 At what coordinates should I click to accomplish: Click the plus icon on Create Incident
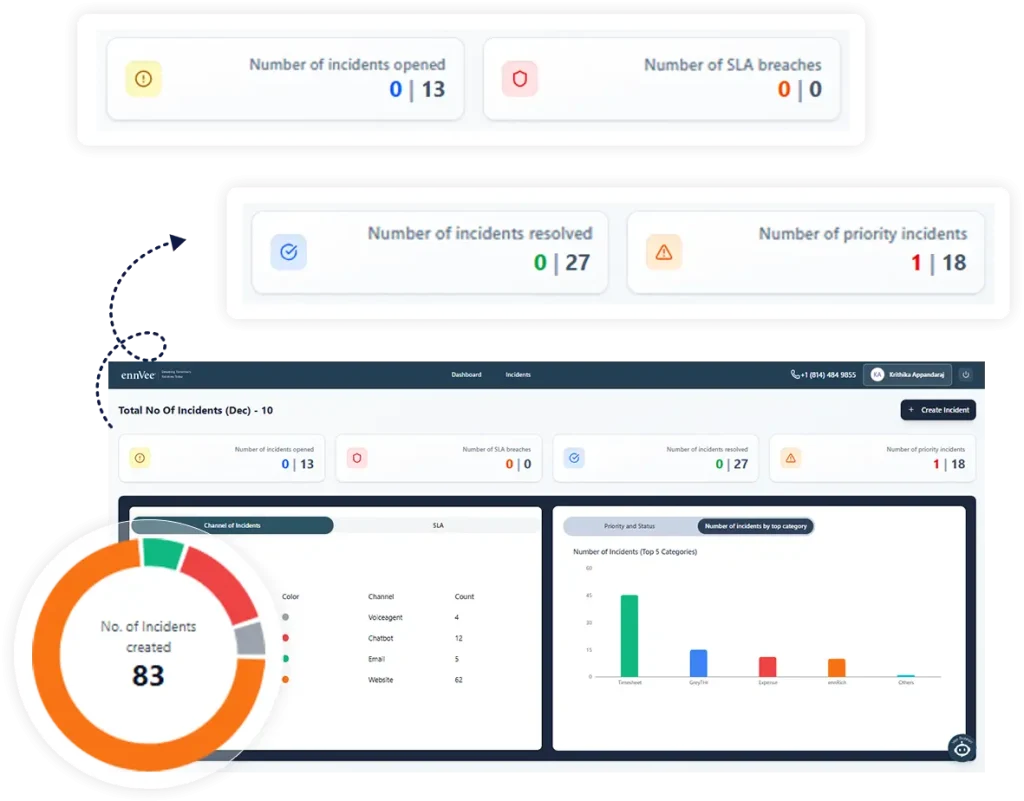point(911,410)
